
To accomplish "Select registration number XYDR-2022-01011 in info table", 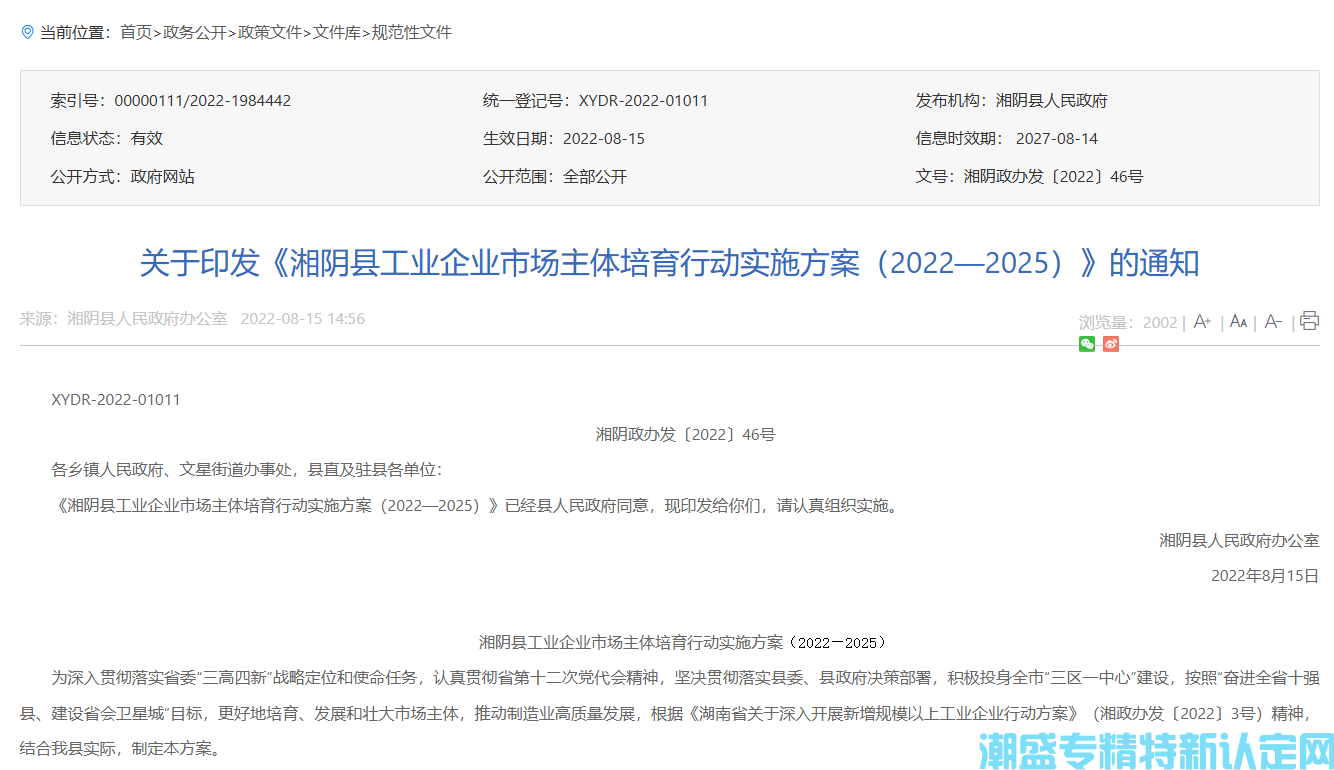I will pyautogui.click(x=643, y=101).
